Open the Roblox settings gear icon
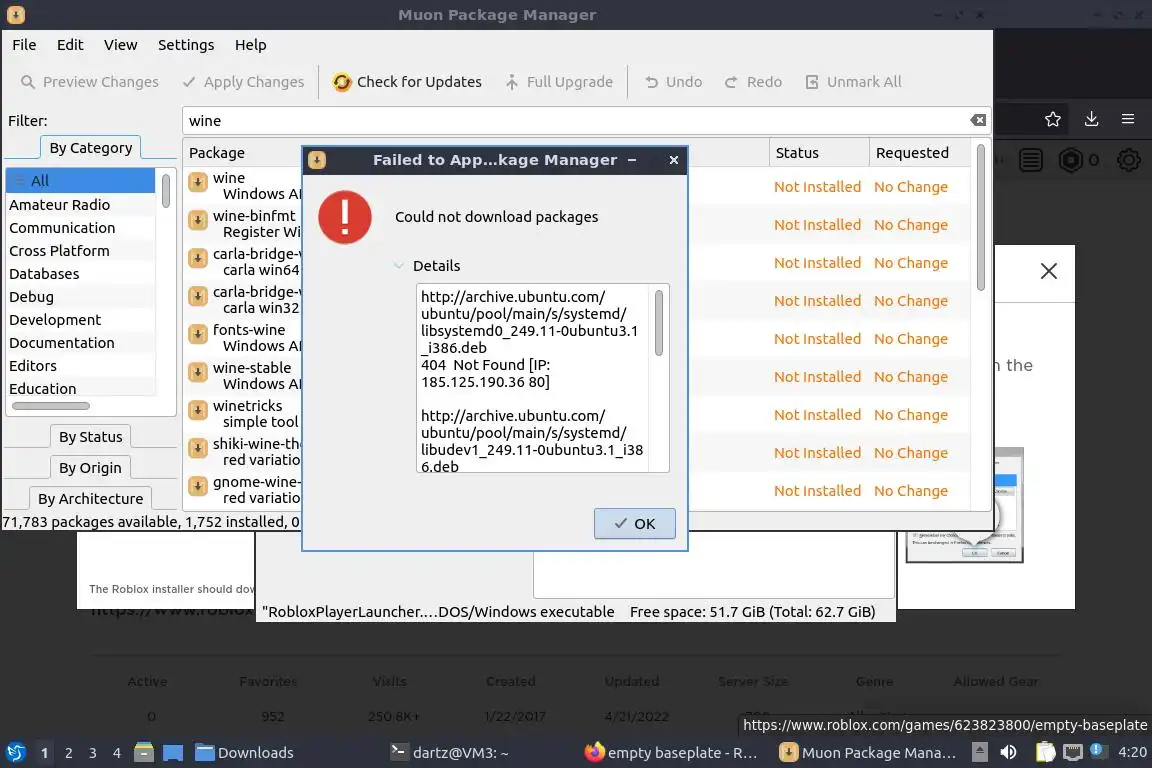Image resolution: width=1152 pixels, height=768 pixels. point(1128,159)
